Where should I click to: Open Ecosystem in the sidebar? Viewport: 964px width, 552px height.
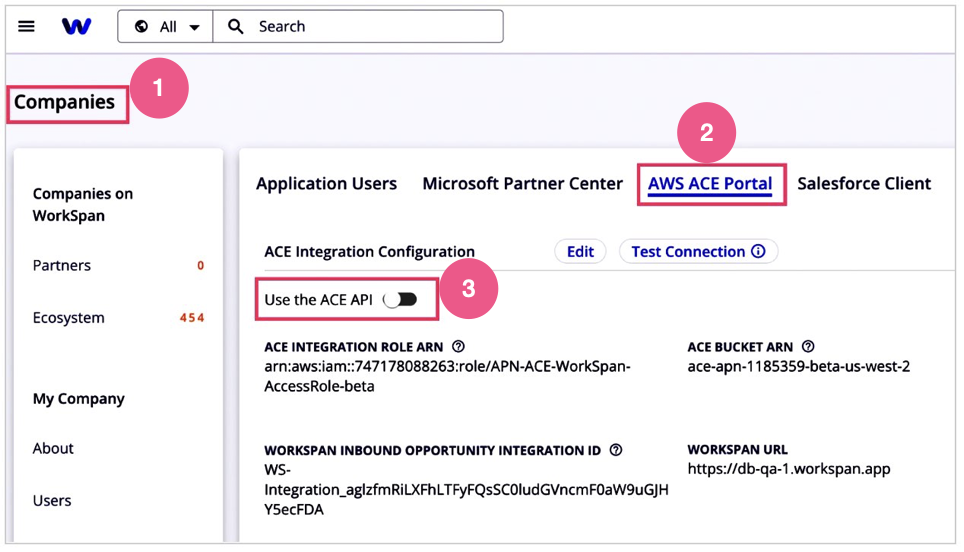(68, 318)
